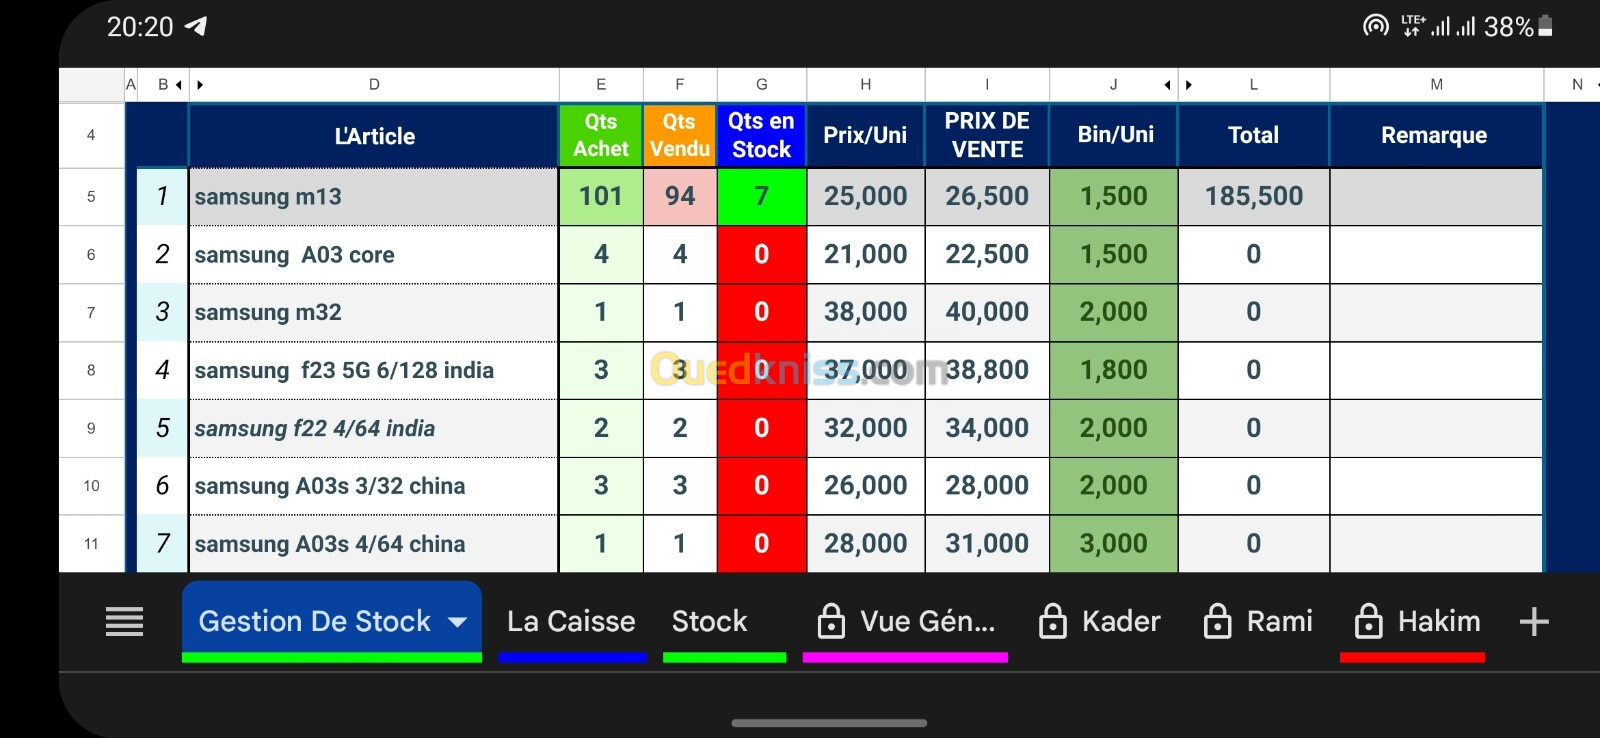Switch to Stock sheet tab
This screenshot has height=738, width=1600.
[709, 621]
